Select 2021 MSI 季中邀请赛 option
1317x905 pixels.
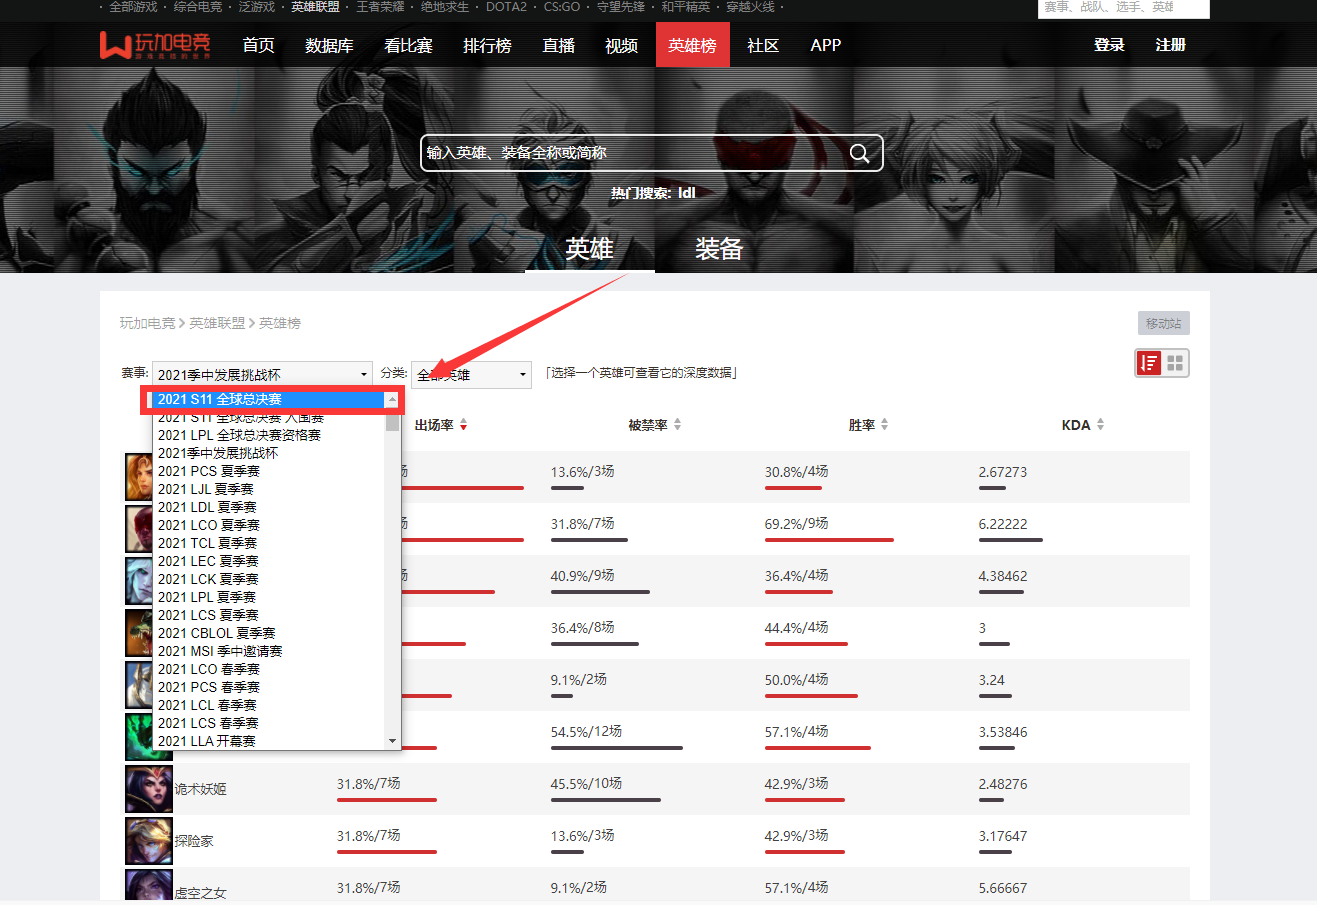click(269, 651)
